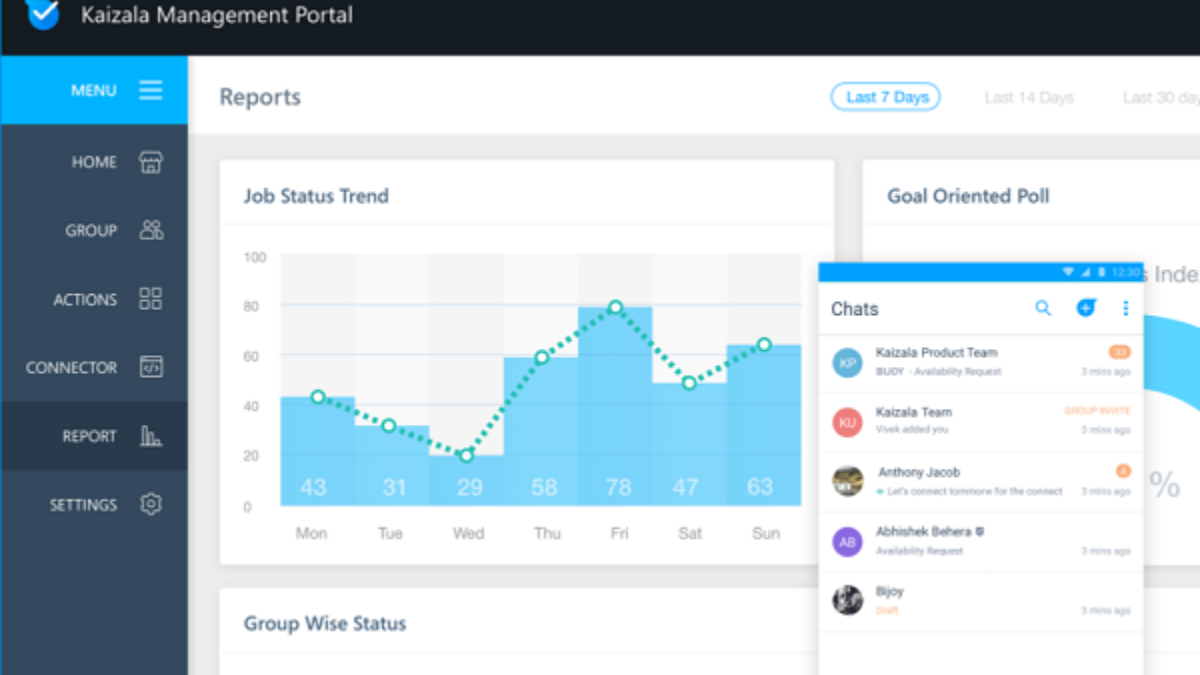The image size is (1200, 675).
Task: Switch to the Last 14 Days view
Action: tap(1028, 97)
